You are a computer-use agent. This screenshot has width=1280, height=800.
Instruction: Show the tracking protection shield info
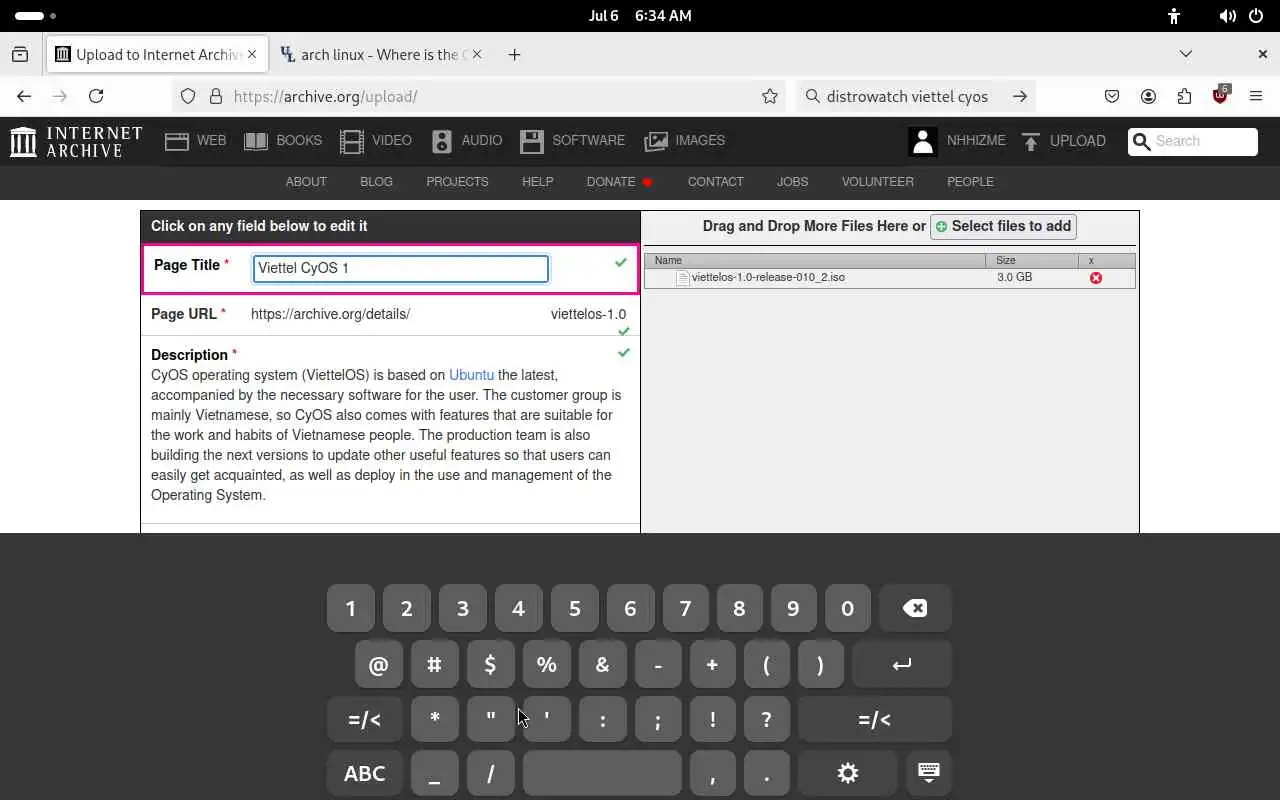pyautogui.click(x=188, y=96)
